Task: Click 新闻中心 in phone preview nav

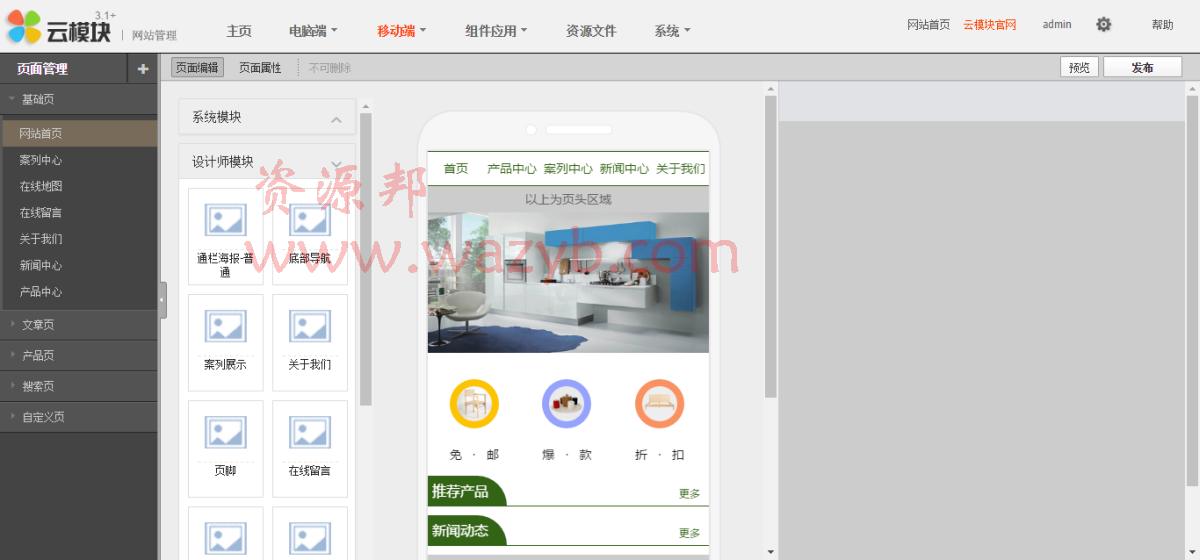Action: pos(624,169)
